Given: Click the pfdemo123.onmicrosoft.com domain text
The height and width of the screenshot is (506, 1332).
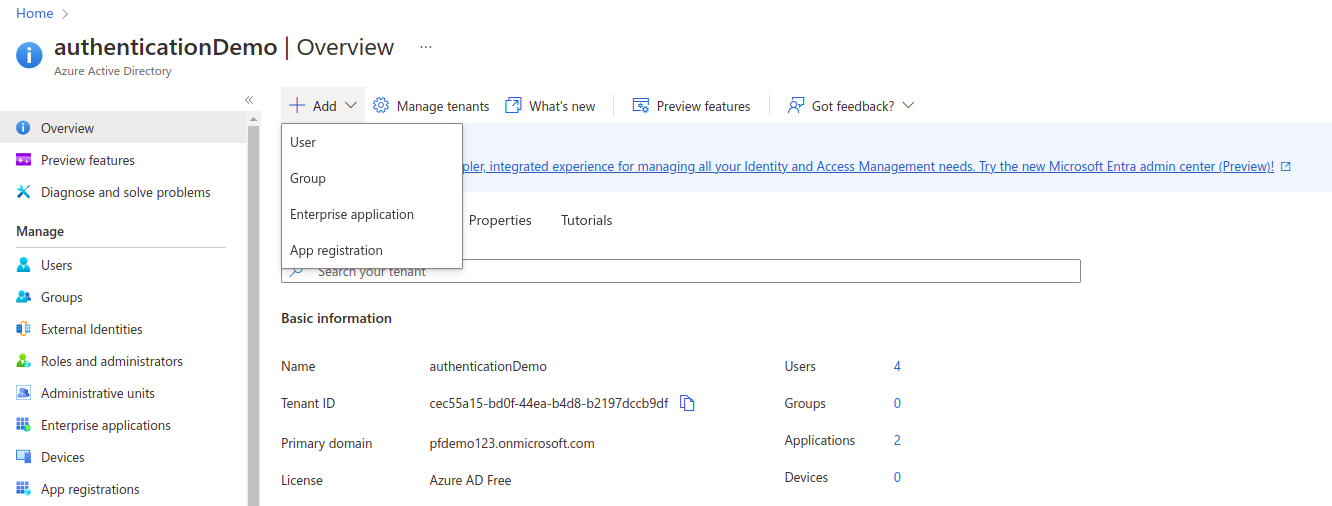Looking at the screenshot, I should [512, 443].
